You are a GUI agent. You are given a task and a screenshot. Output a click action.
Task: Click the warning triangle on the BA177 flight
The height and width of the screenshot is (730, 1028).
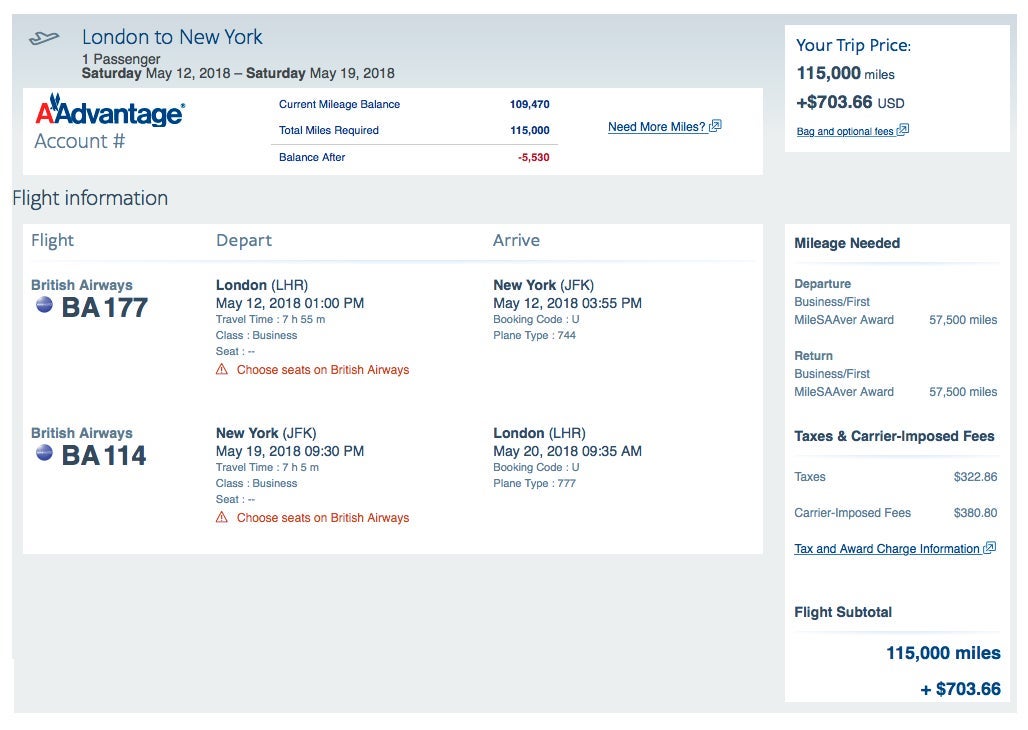(222, 370)
